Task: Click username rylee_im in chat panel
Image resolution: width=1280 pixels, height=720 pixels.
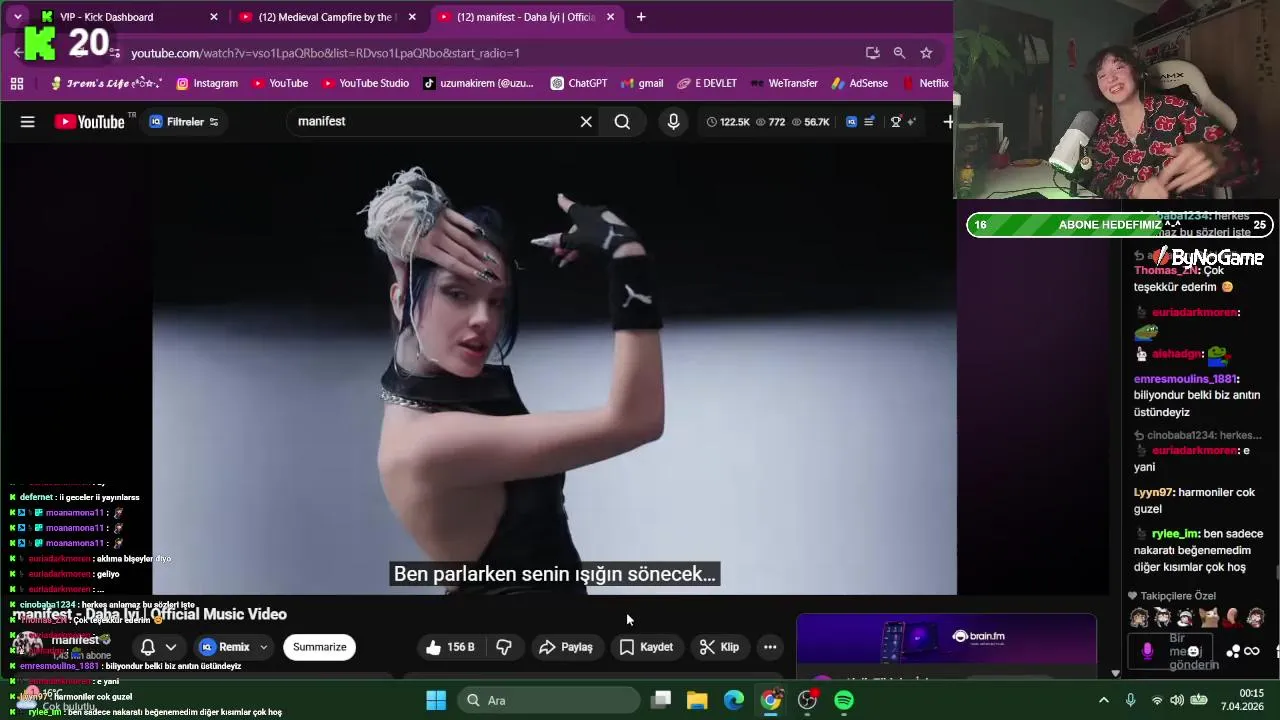Action: click(x=1174, y=534)
